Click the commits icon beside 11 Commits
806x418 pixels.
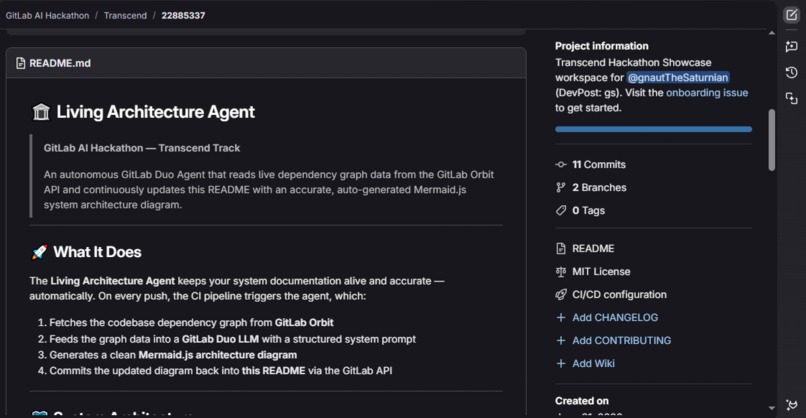click(561, 165)
